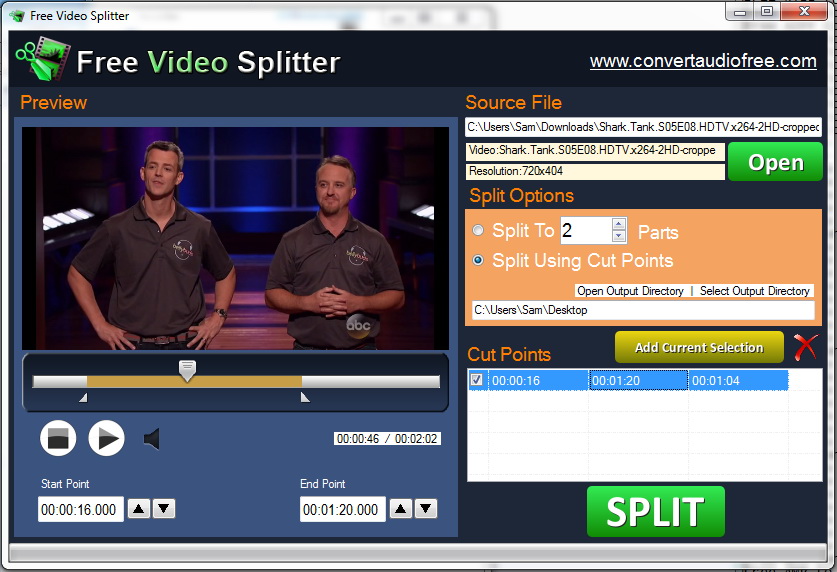
Task: Increase End Point with the up arrow
Action: tap(400, 509)
